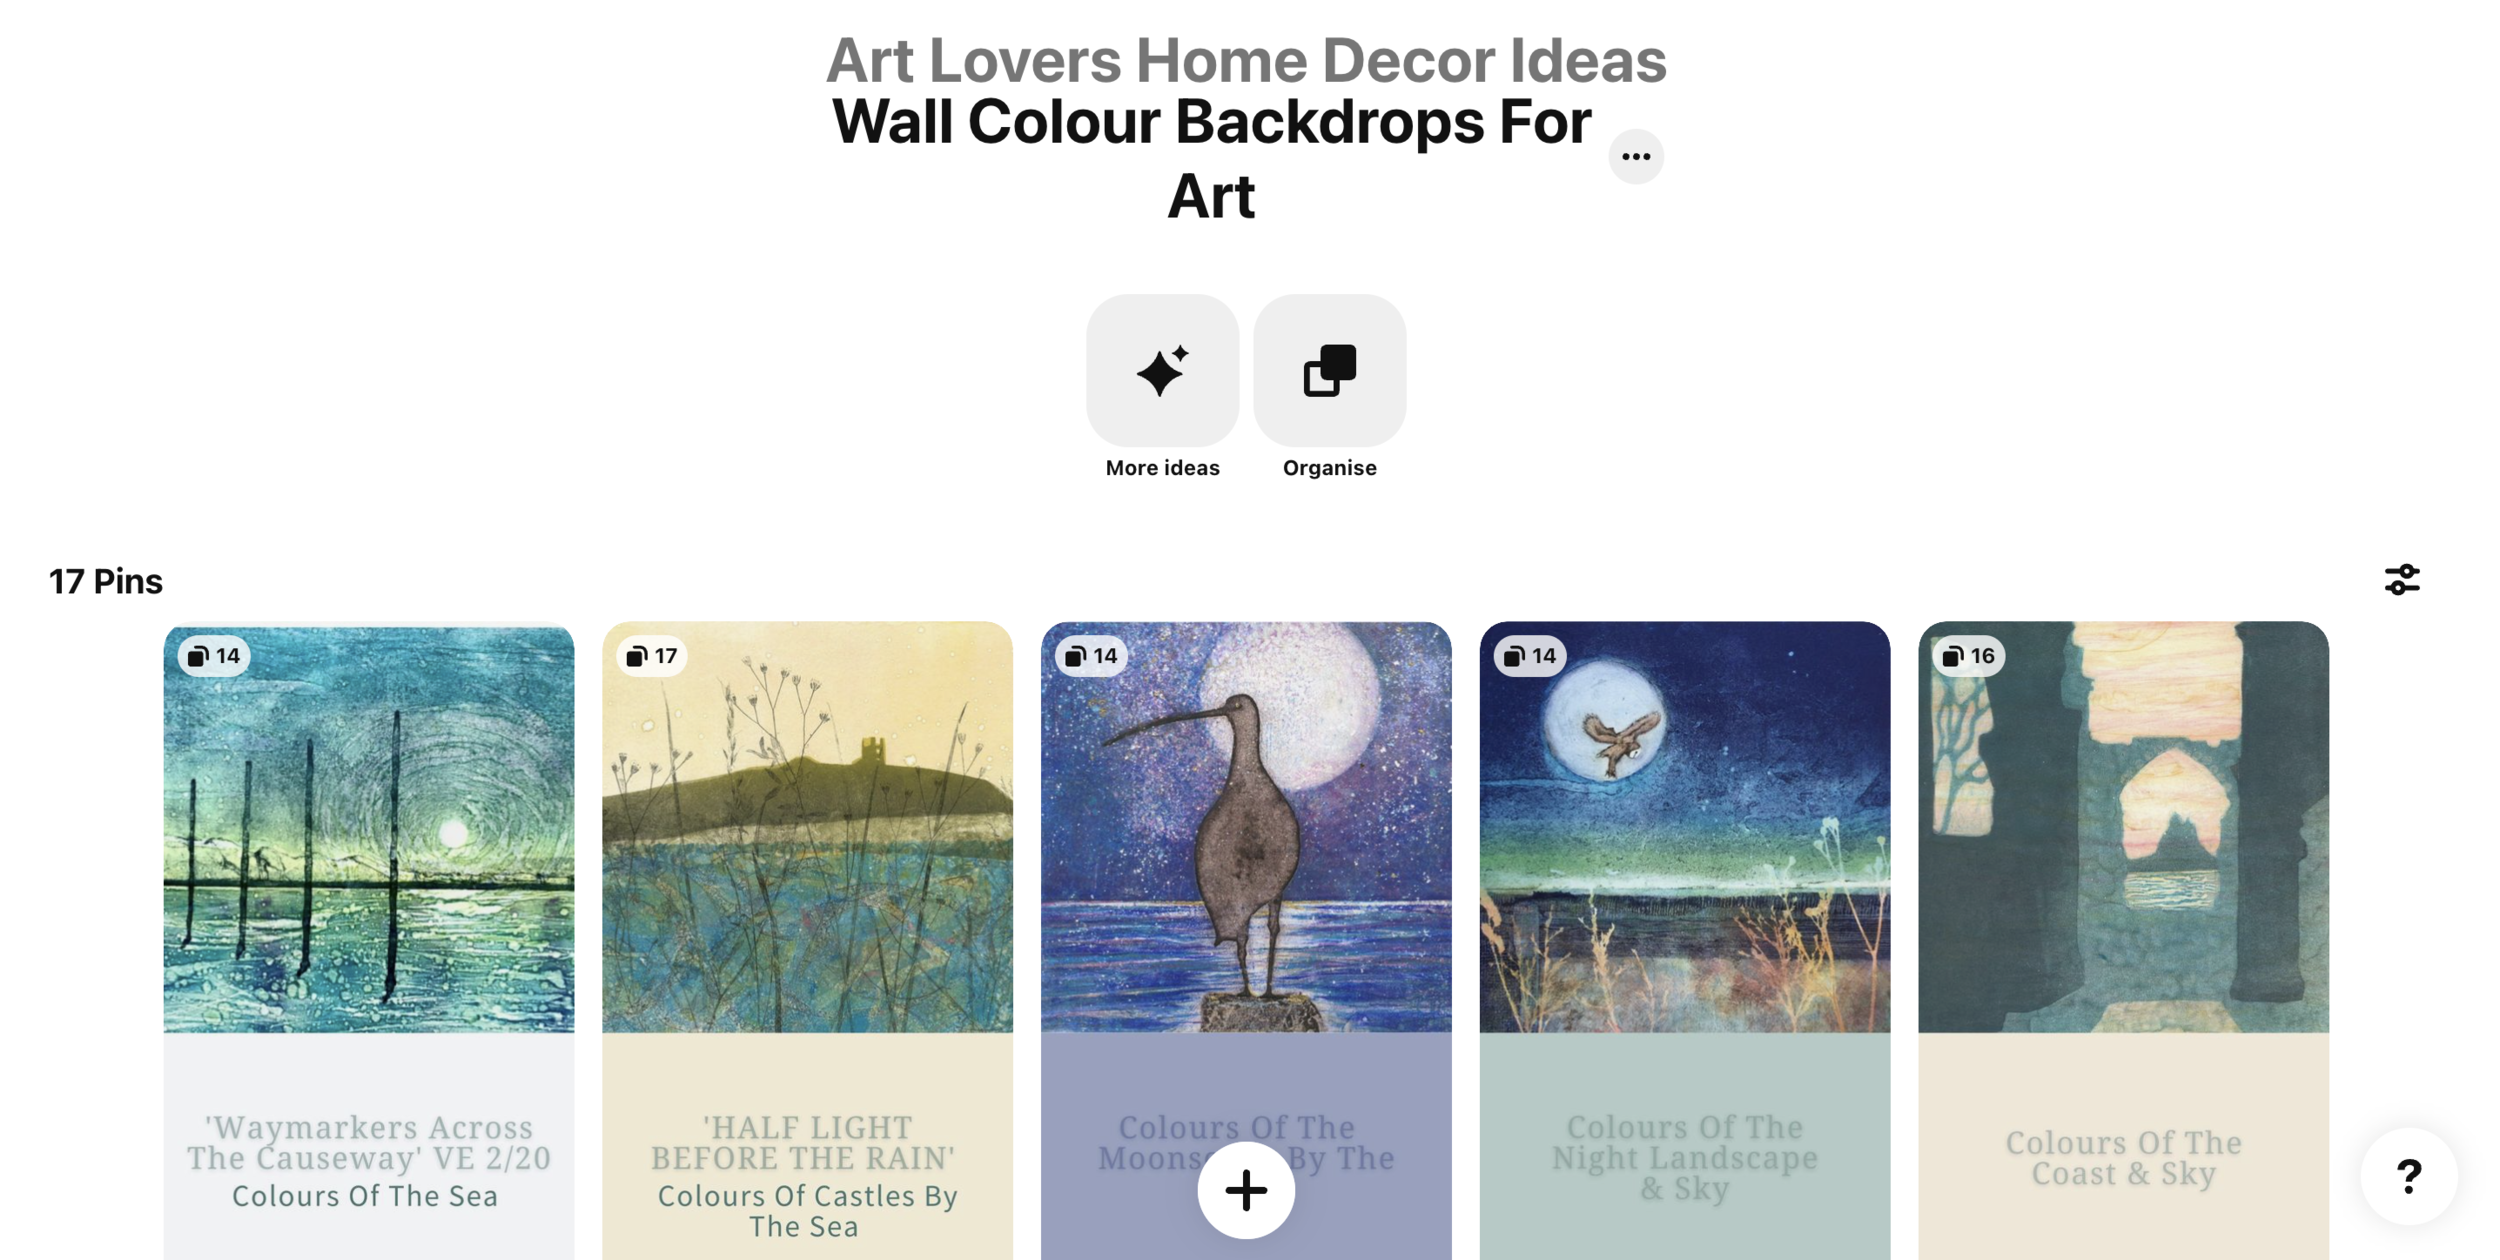The width and height of the screenshot is (2500, 1260).
Task: Open the Waymarkers Across The Causeway artwork
Action: pyautogui.click(x=369, y=828)
